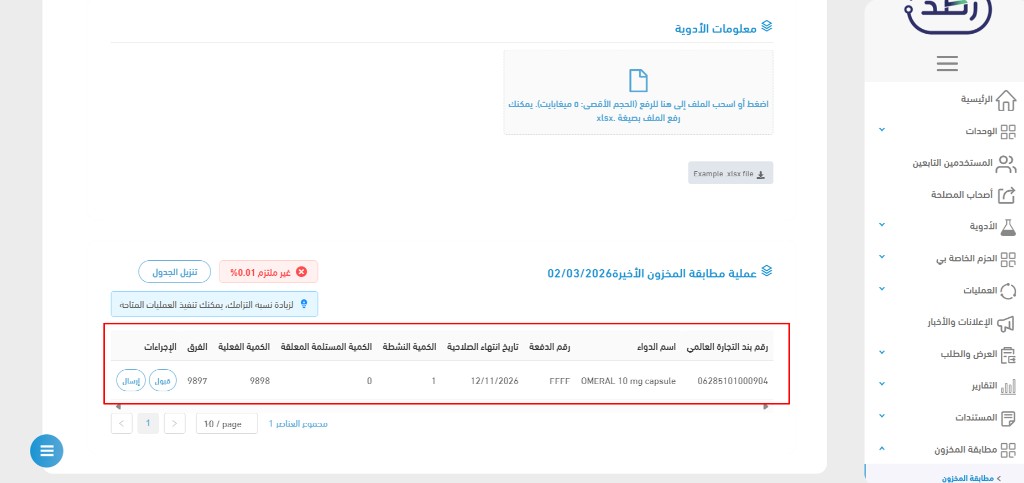Image resolution: width=1024 pixels, height=483 pixels.
Task: Click the grid icon beside الوحدات
Action: tap(1008, 132)
